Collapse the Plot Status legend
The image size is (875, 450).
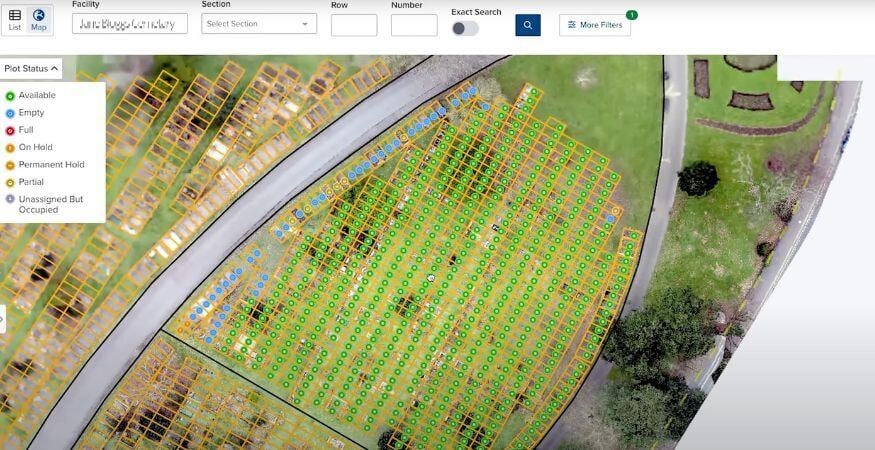tap(31, 69)
